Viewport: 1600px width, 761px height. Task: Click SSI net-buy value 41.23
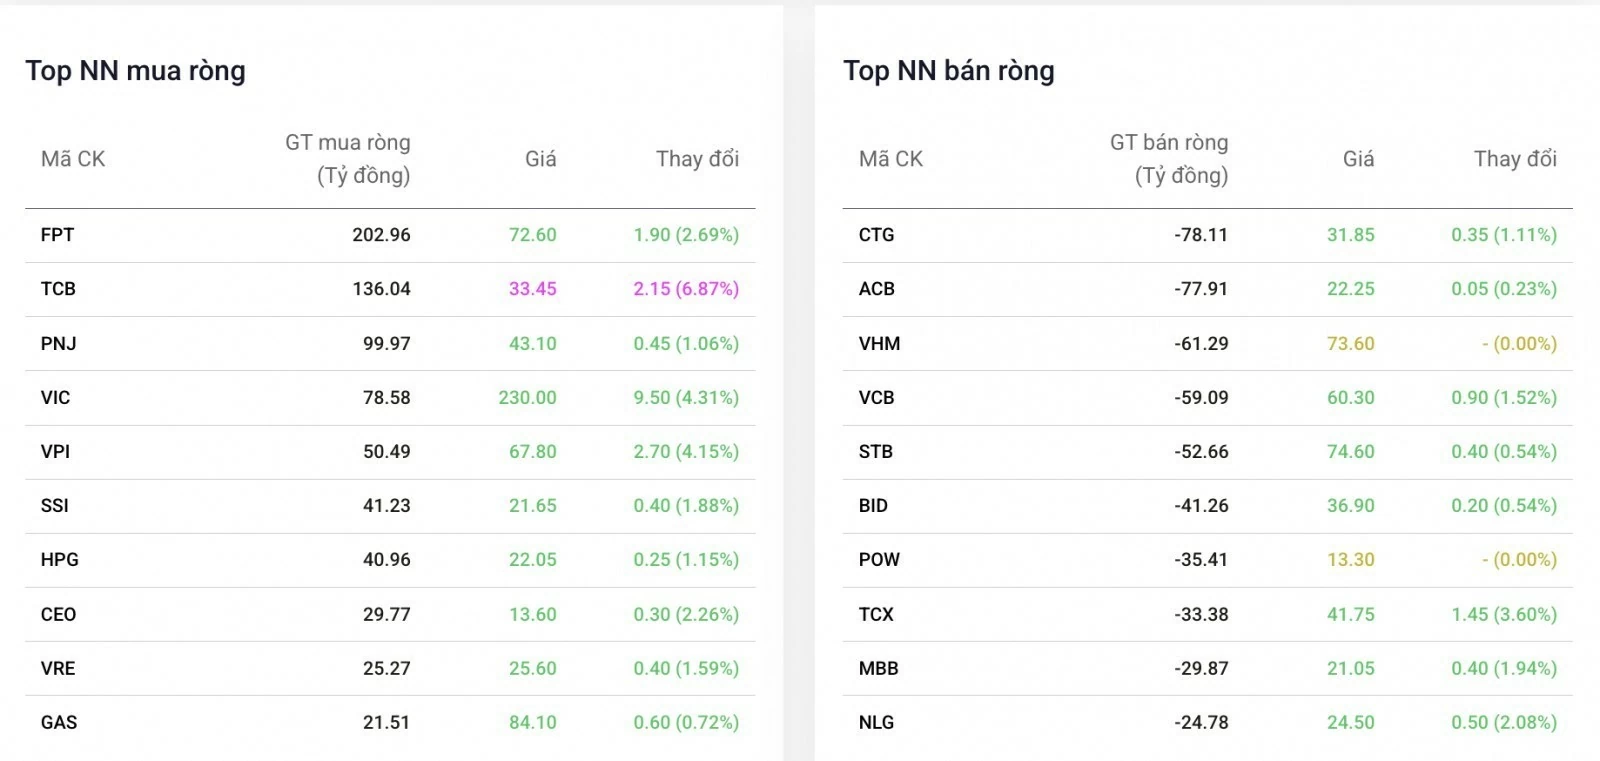[386, 506]
